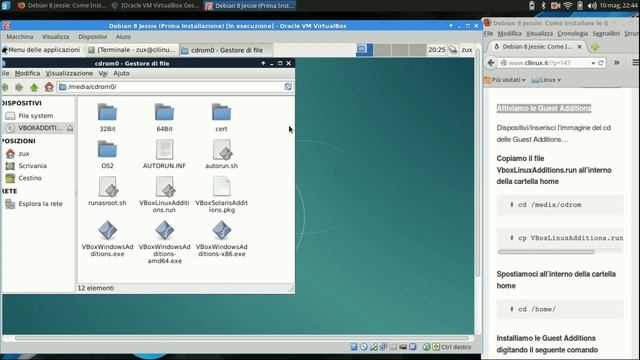Open the cert folder
The height and width of the screenshot is (360, 640).
221,117
